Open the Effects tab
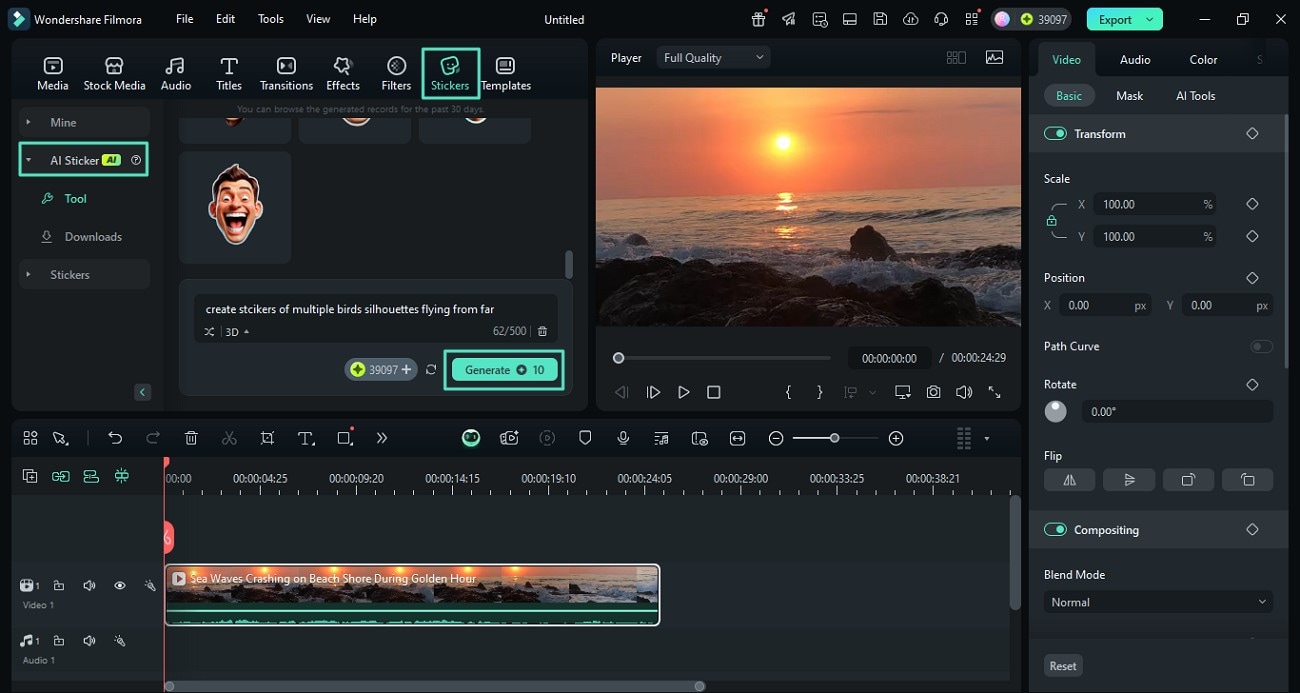Screen dimensions: 1300x693 (x=343, y=74)
